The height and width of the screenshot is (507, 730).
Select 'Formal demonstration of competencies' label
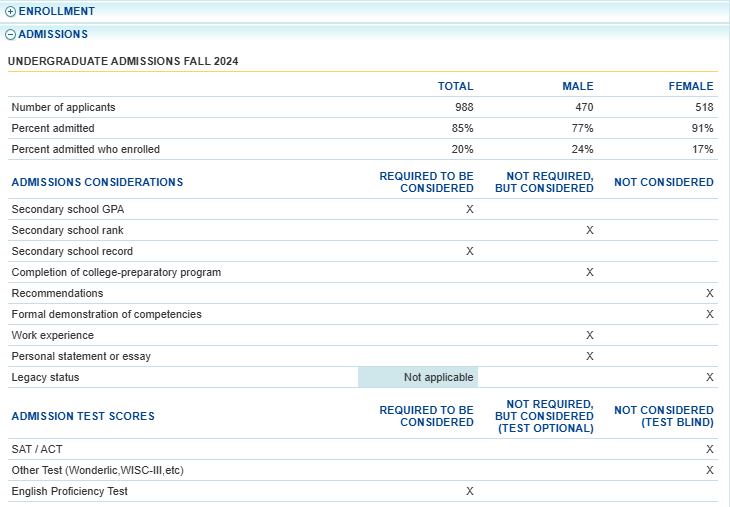click(x=107, y=314)
